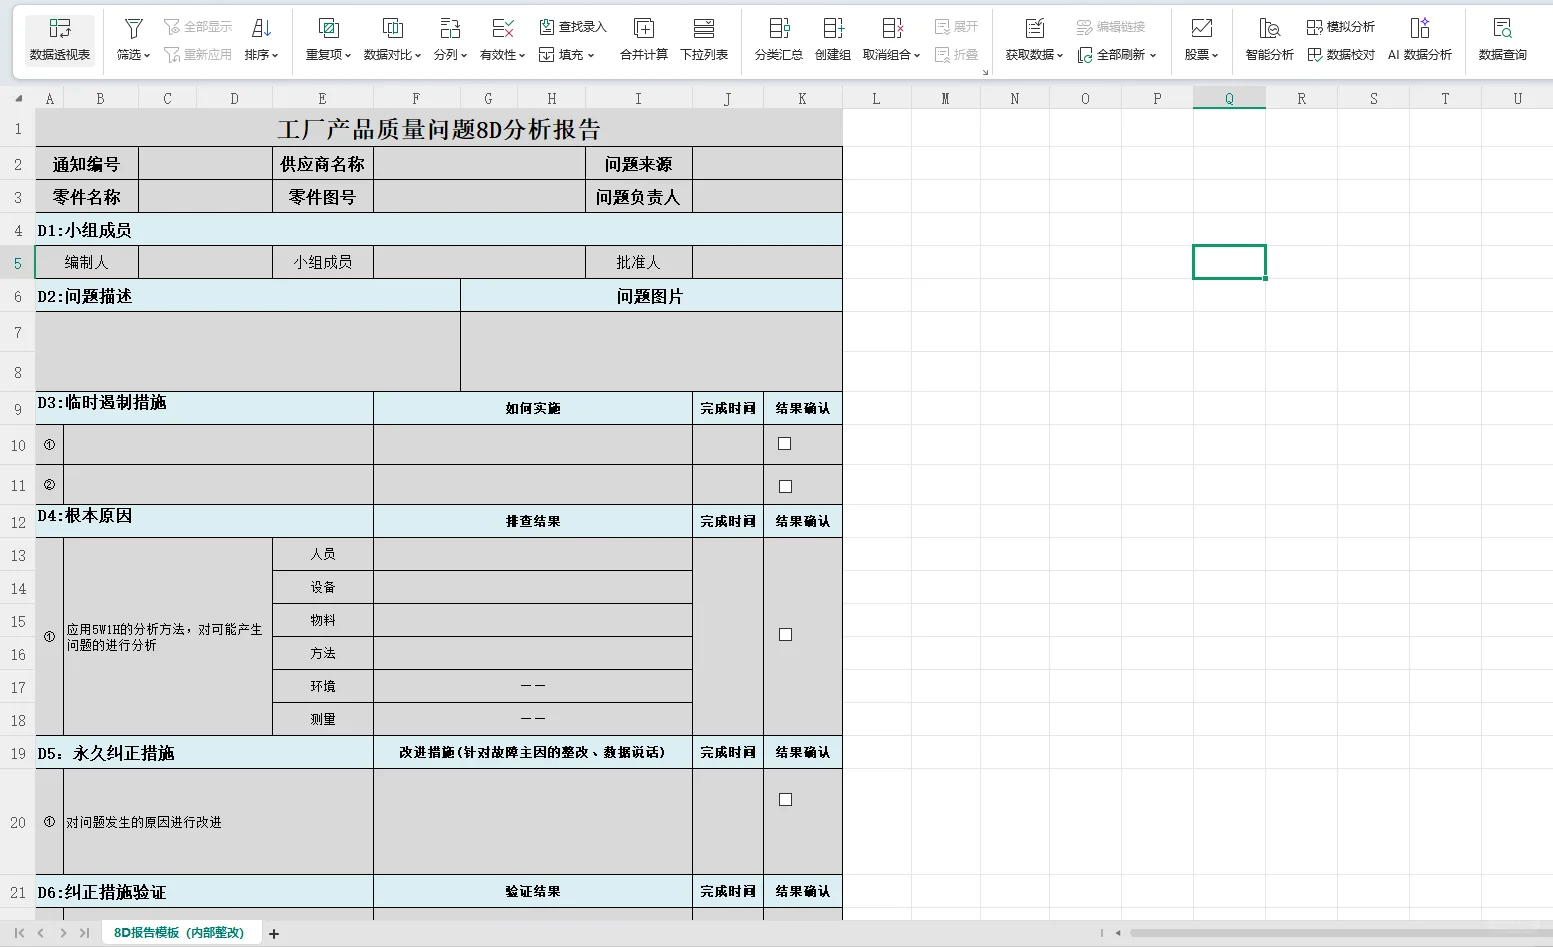Click the 筛选 filter funnel icon
1553x947 pixels.
133,28
